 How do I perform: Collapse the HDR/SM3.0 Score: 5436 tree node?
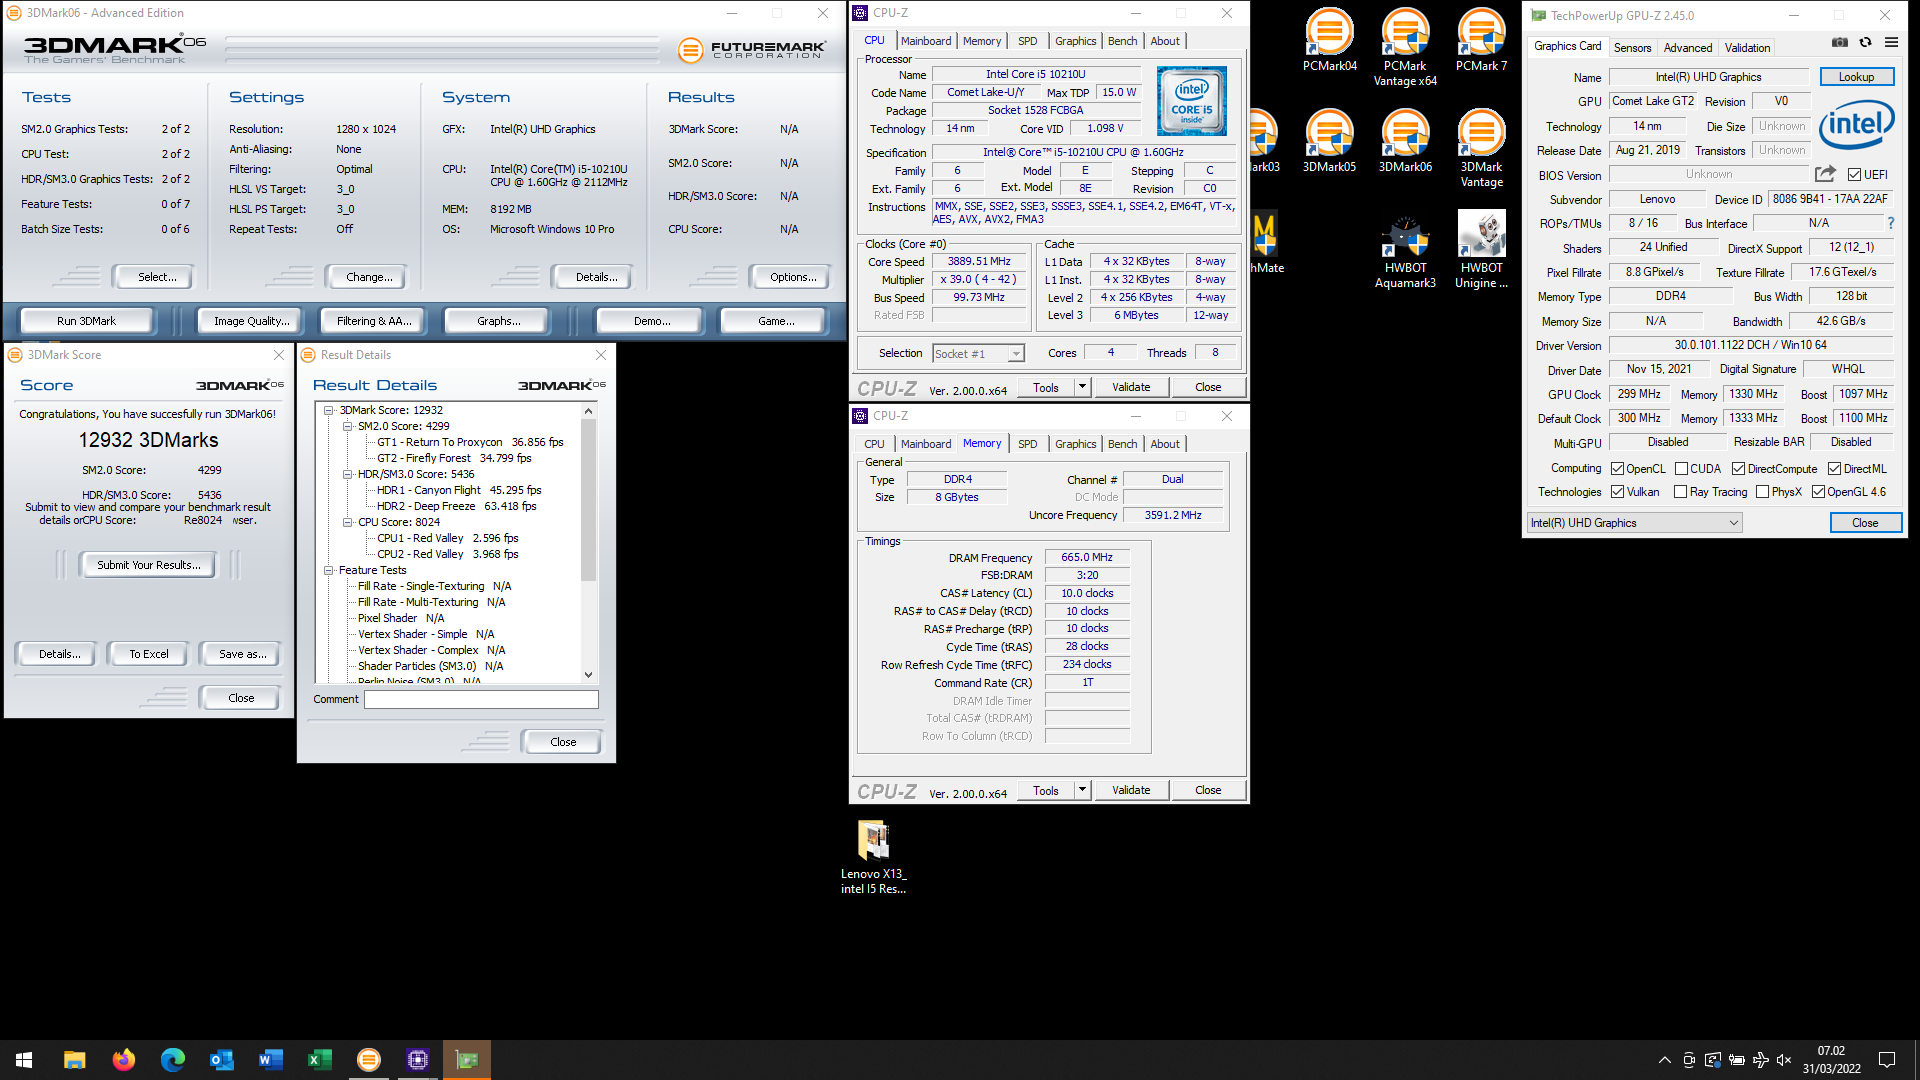347,474
